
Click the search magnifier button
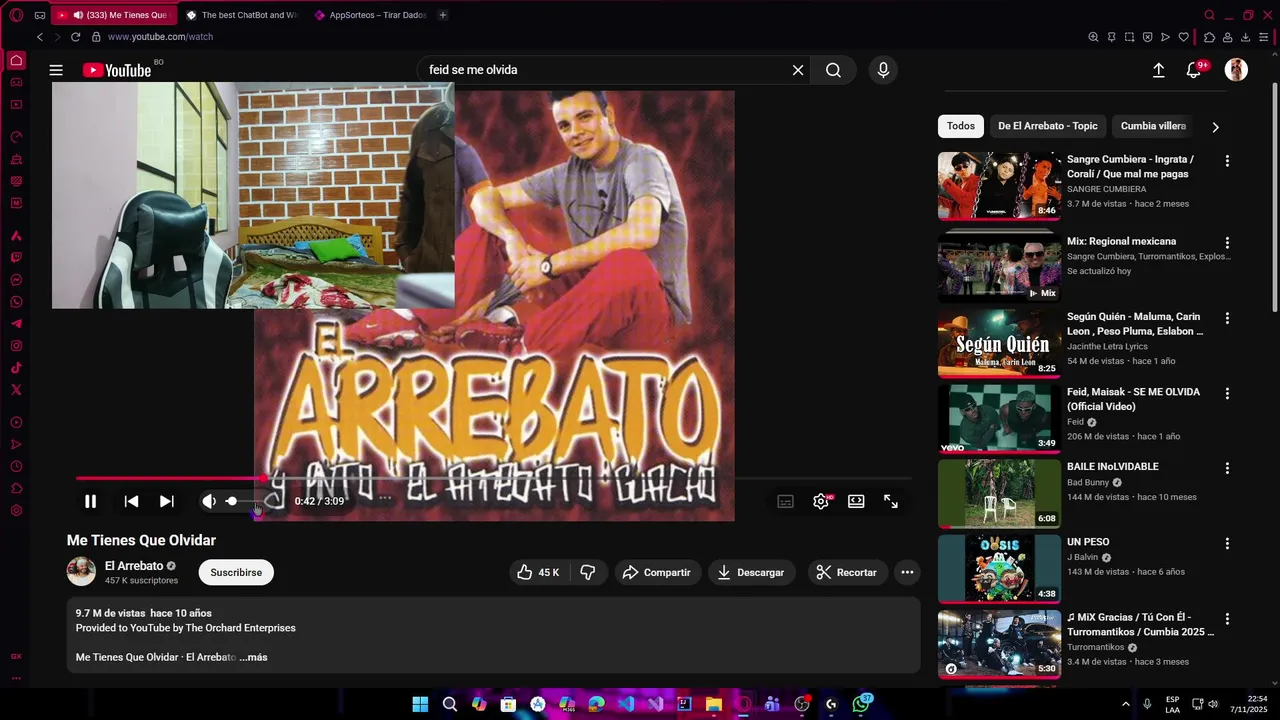(833, 70)
